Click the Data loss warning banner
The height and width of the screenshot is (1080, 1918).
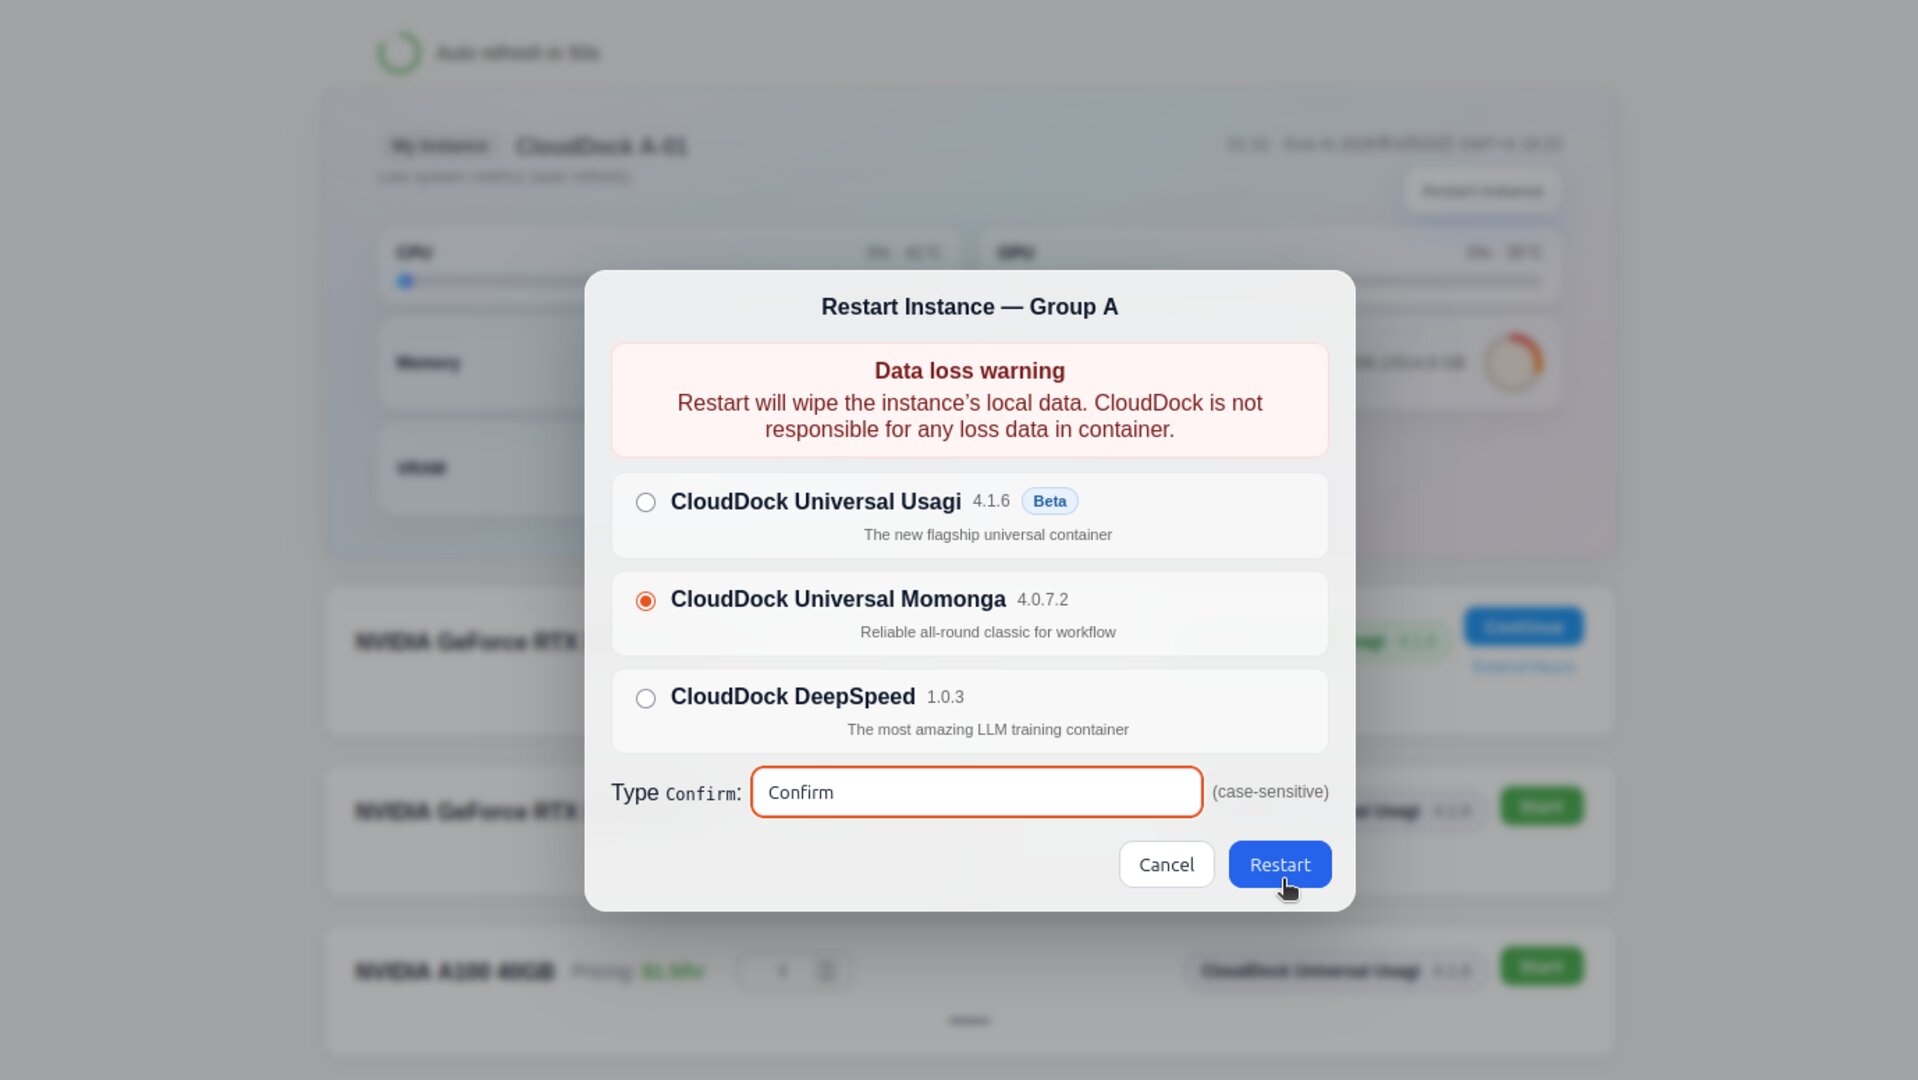coord(969,400)
